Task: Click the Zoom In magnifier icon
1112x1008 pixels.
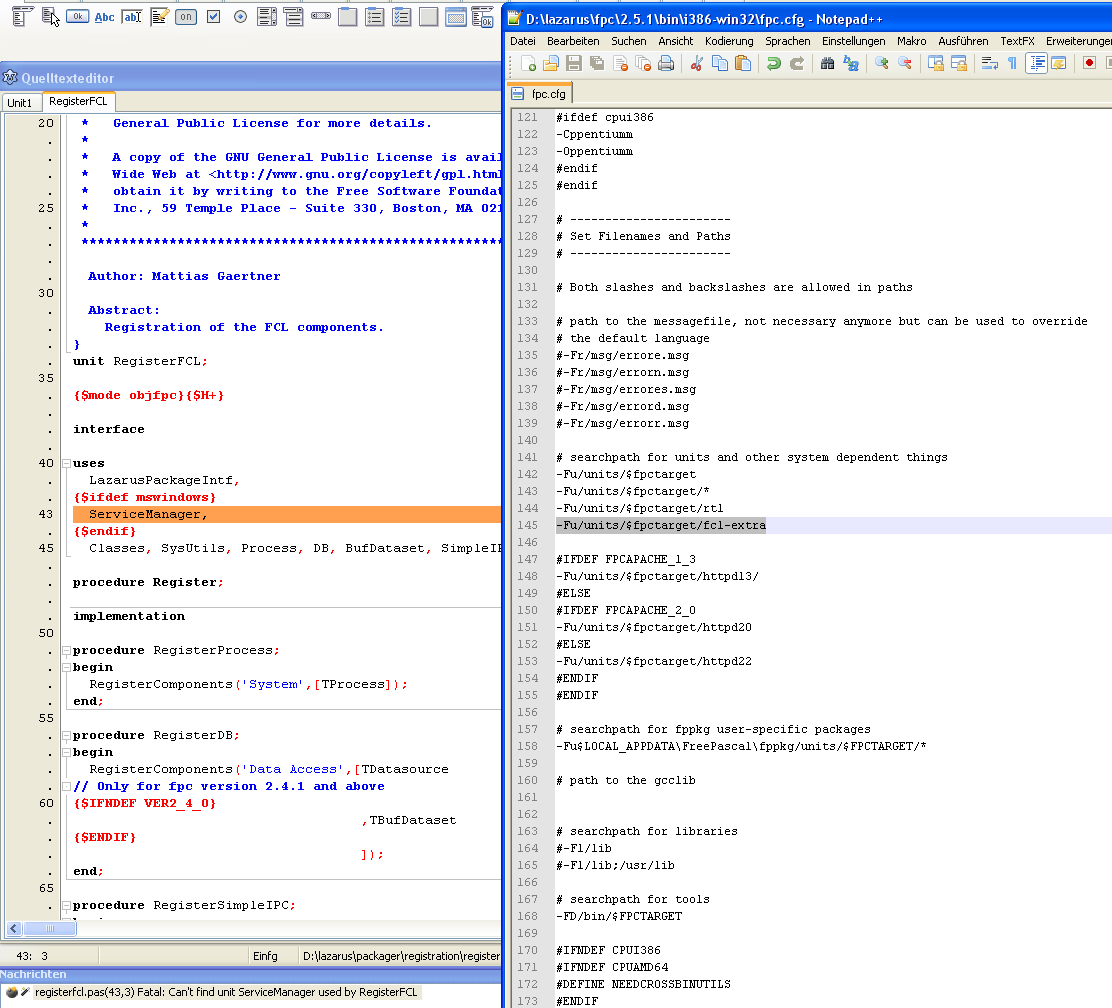Action: (x=881, y=63)
